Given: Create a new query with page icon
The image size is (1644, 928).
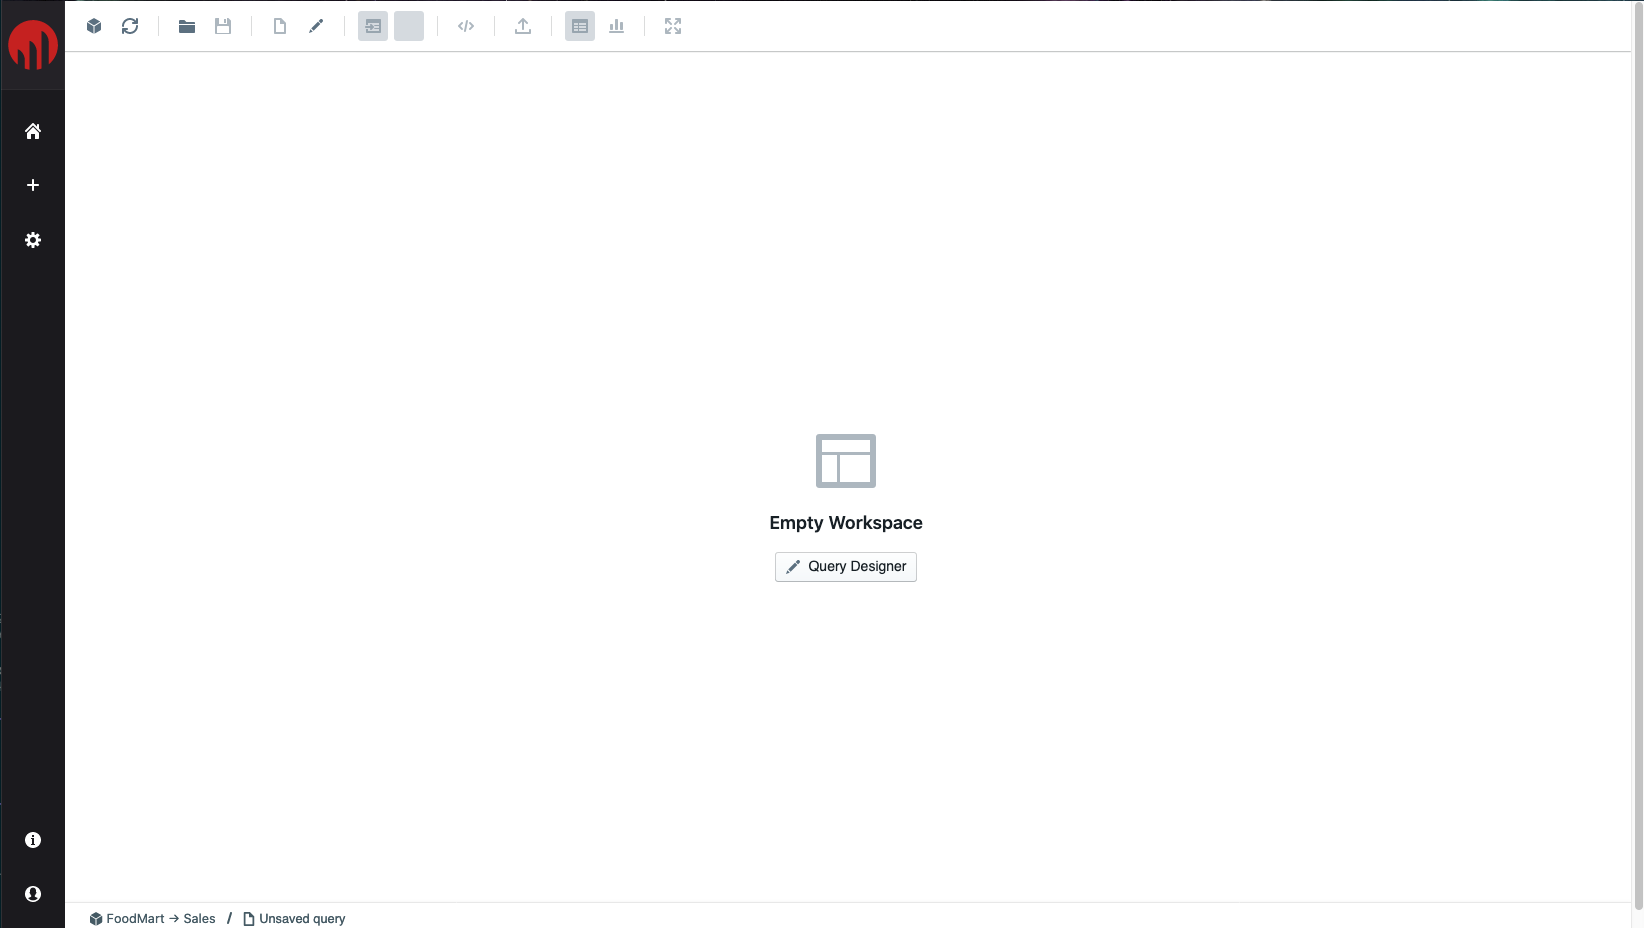Looking at the screenshot, I should click(x=280, y=26).
